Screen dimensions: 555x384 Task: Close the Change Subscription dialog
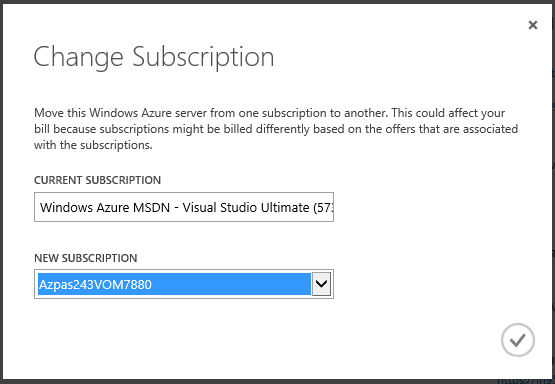click(x=533, y=25)
